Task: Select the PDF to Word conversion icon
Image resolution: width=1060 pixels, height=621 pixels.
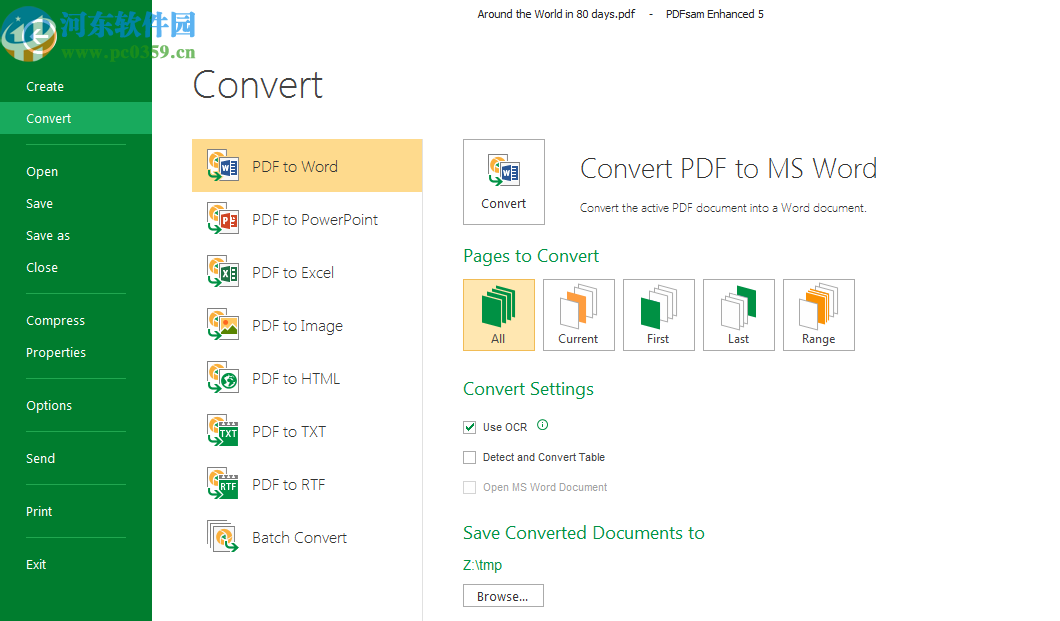Action: coord(222,165)
